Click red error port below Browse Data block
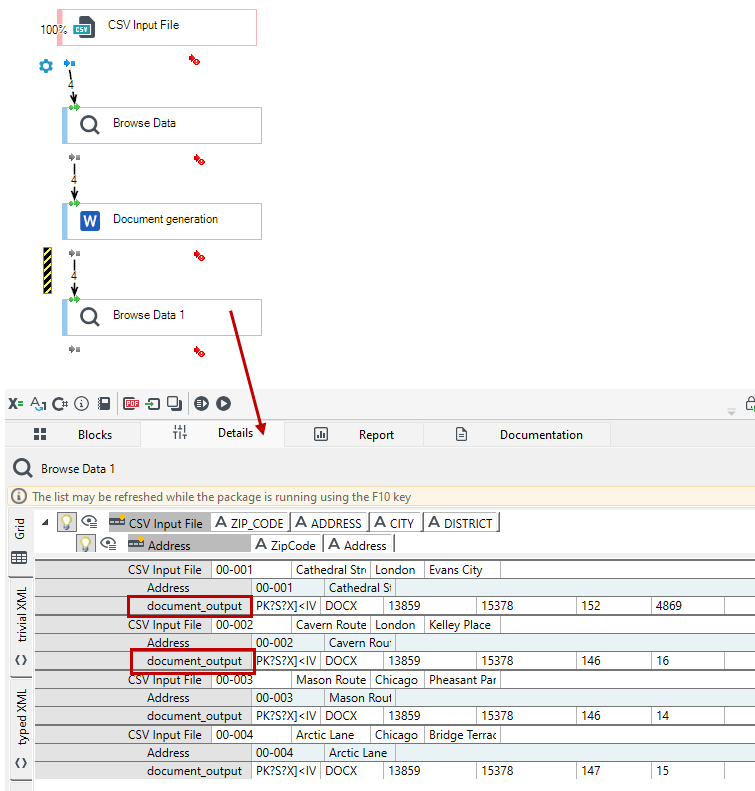Screen dimensions: 755x791 click(x=199, y=160)
